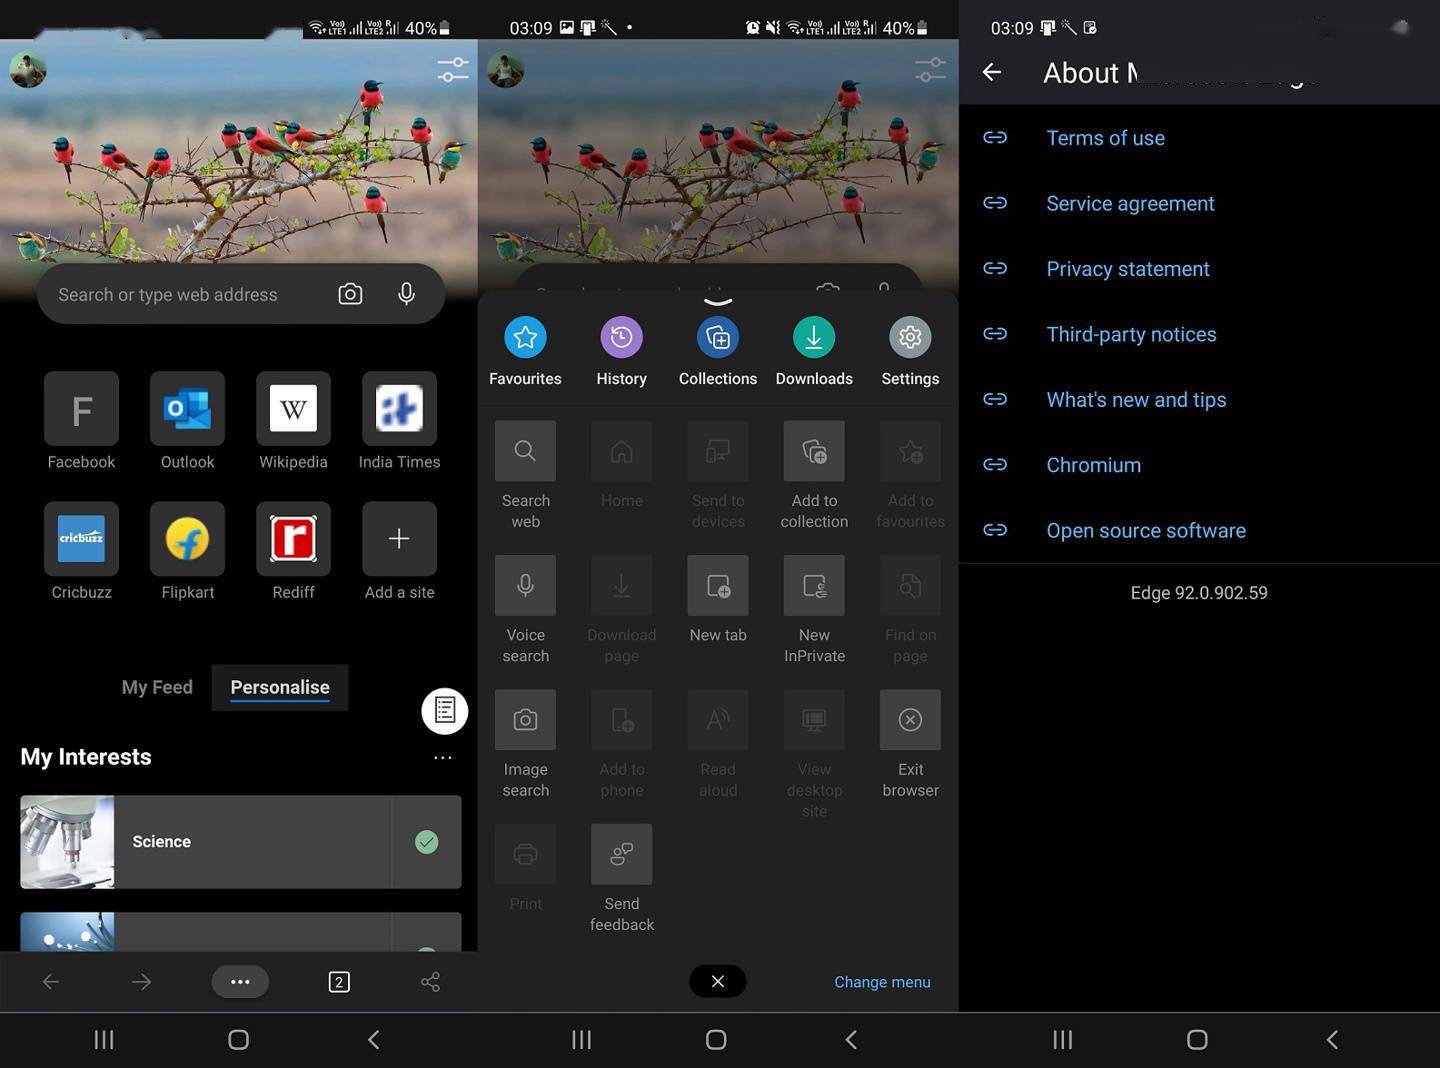The width and height of the screenshot is (1440, 1068).
Task: Tap the camera icon in search bar
Action: pyautogui.click(x=350, y=294)
